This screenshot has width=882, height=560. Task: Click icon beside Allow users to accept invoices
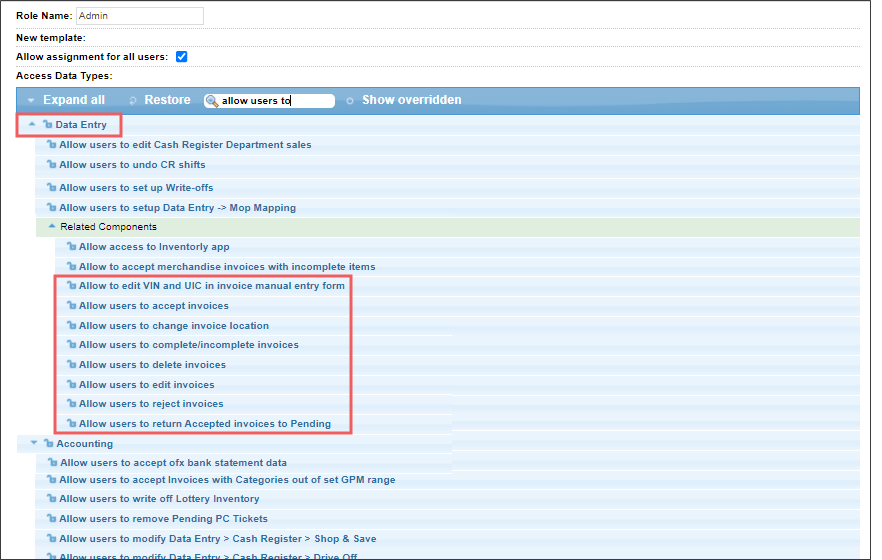[x=71, y=305]
